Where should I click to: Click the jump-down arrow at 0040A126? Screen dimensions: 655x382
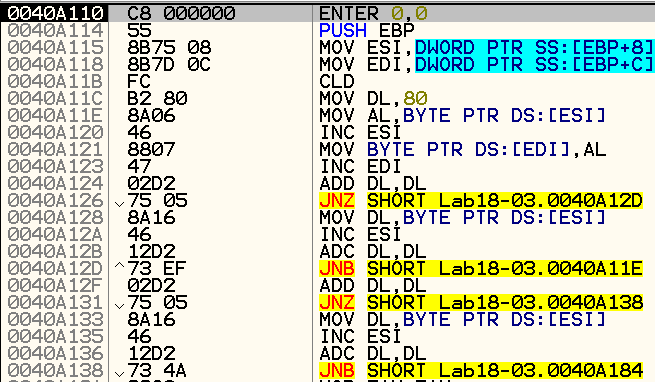pyautogui.click(x=119, y=204)
